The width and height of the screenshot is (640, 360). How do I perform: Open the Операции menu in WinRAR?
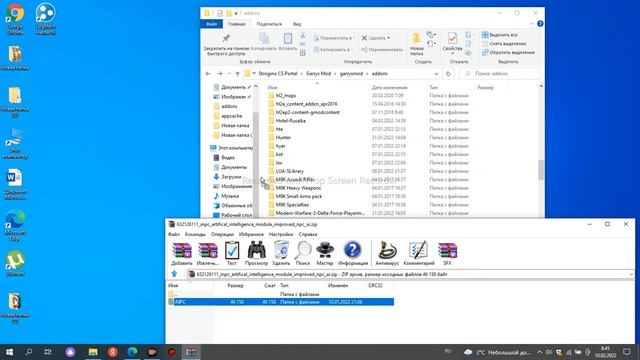[x=222, y=234]
